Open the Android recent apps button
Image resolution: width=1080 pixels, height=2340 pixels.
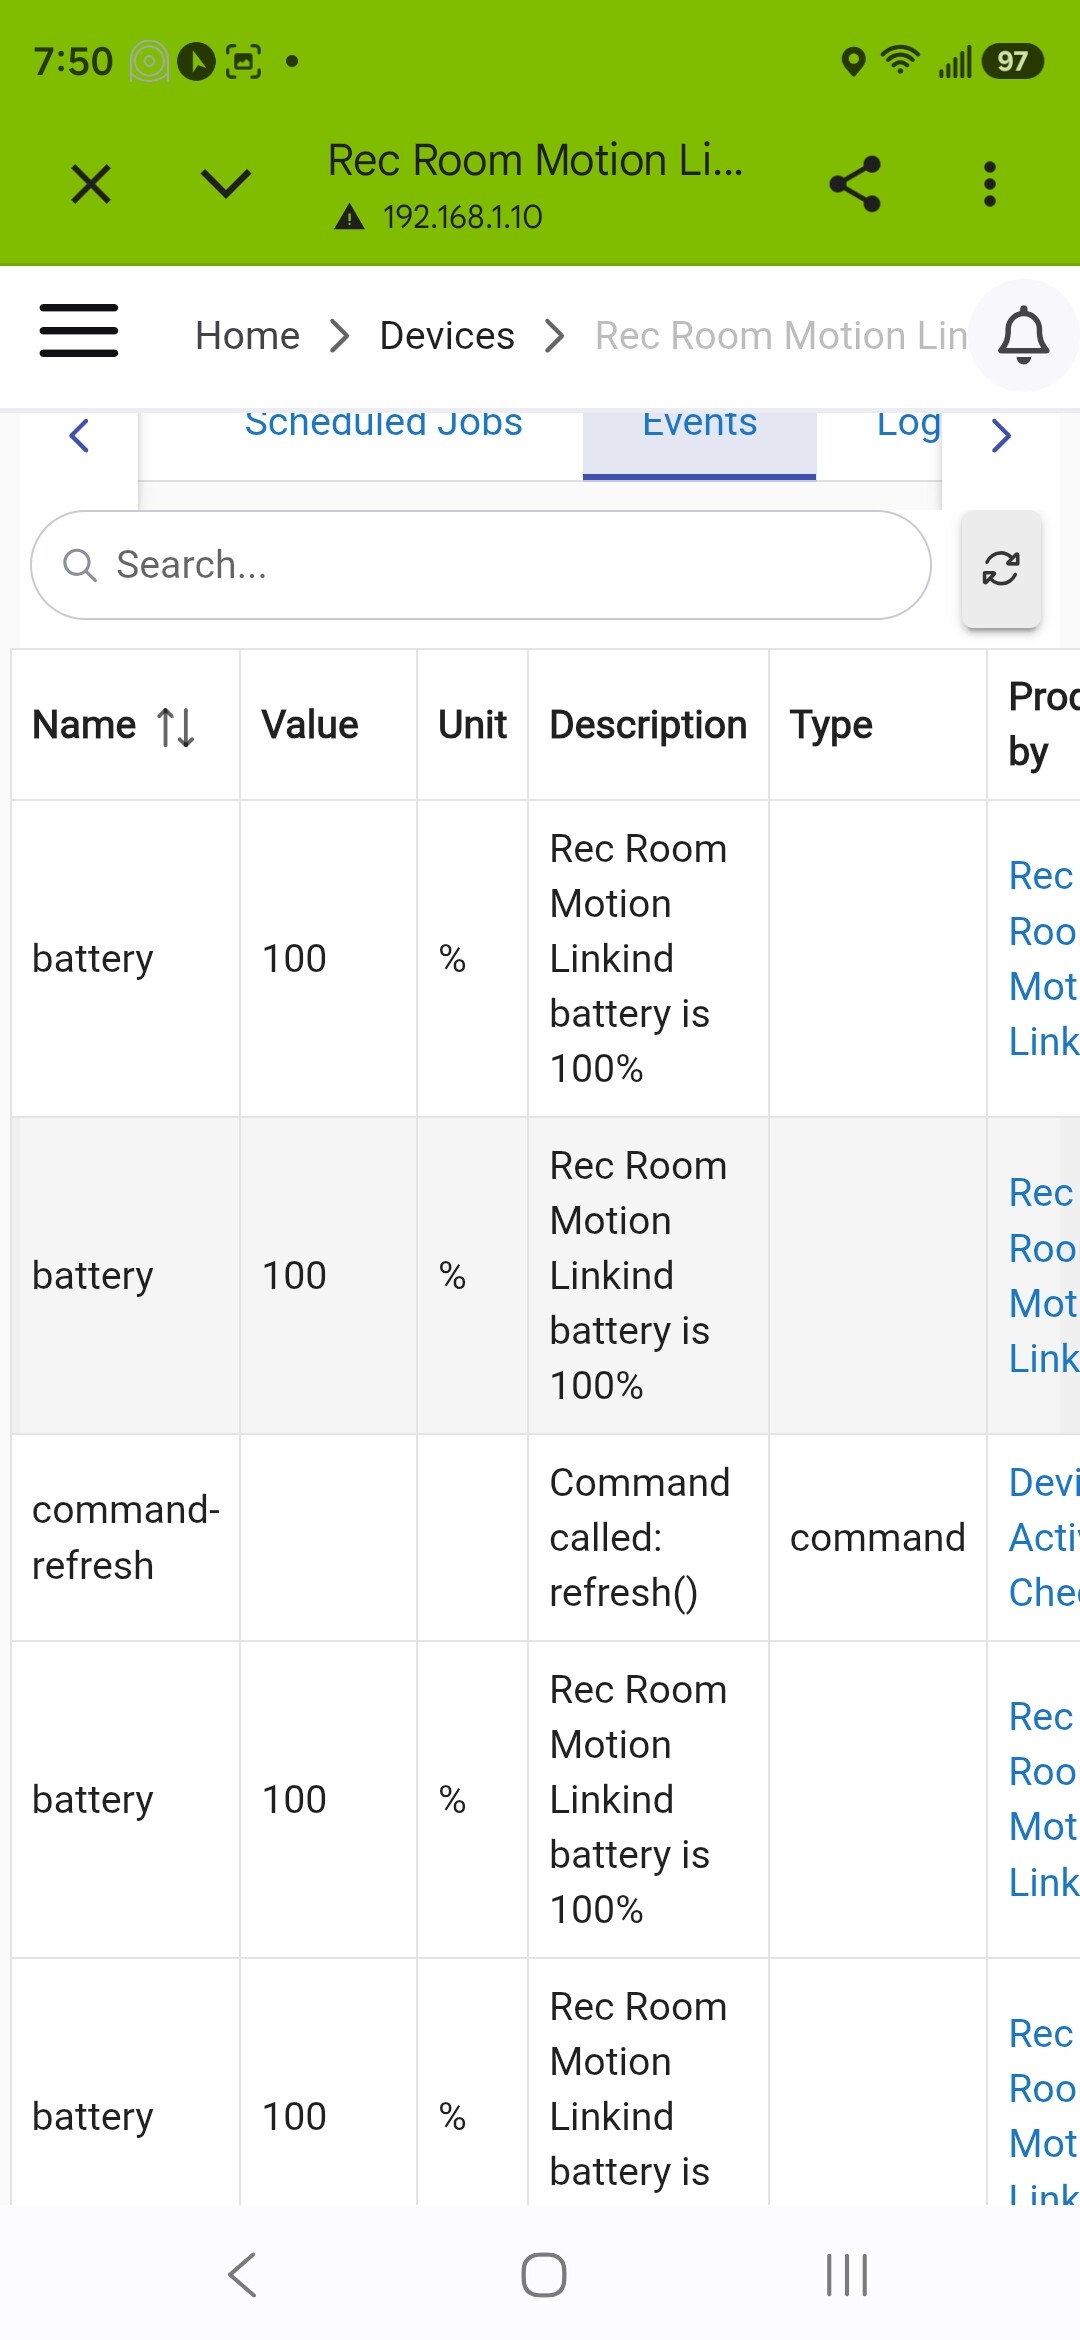pos(847,2275)
